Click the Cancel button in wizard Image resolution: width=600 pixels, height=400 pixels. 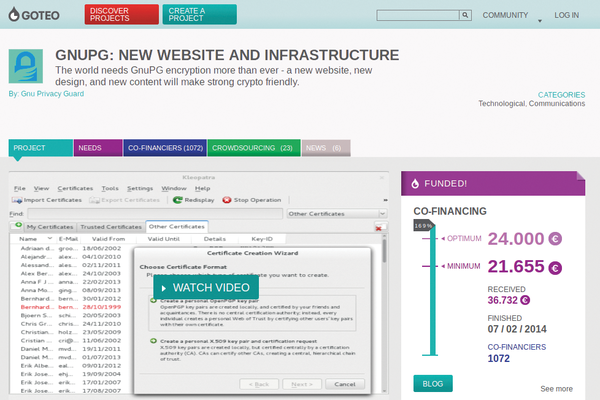pyautogui.click(x=345, y=384)
